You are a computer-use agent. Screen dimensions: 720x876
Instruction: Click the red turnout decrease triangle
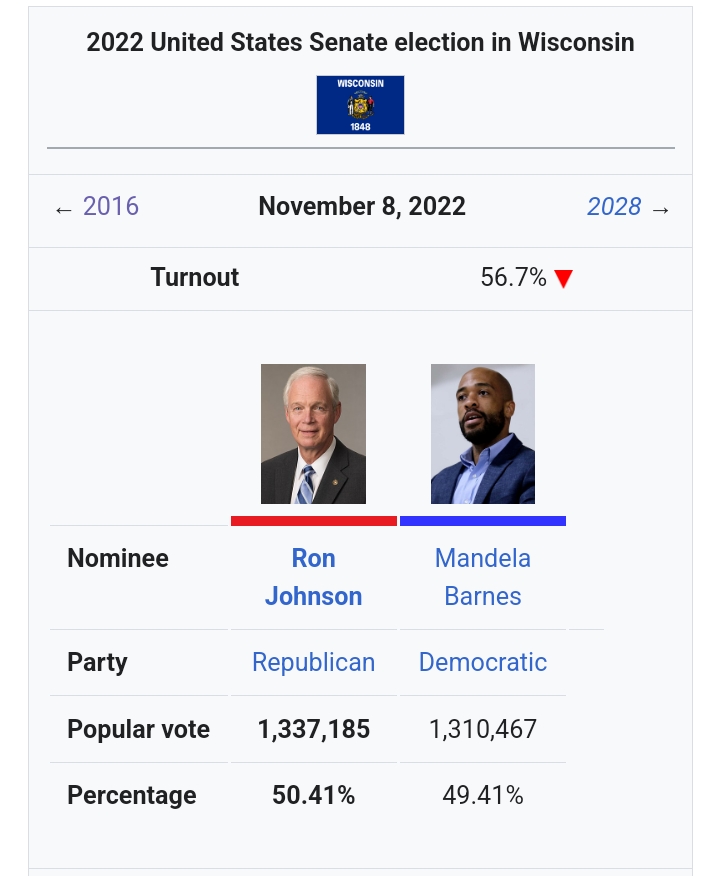[564, 279]
